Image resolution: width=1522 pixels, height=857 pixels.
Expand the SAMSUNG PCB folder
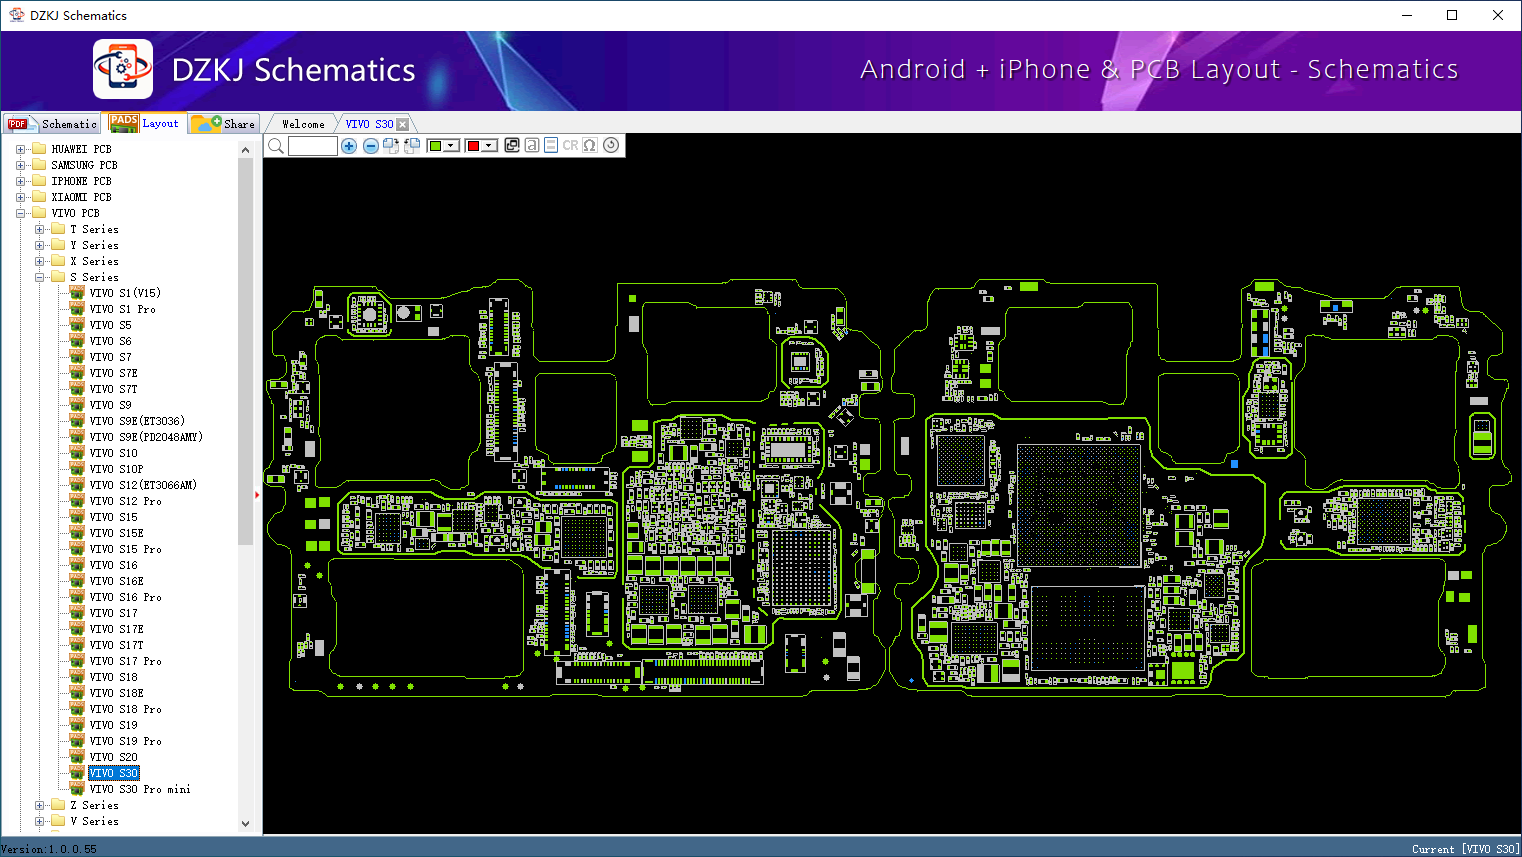point(20,165)
